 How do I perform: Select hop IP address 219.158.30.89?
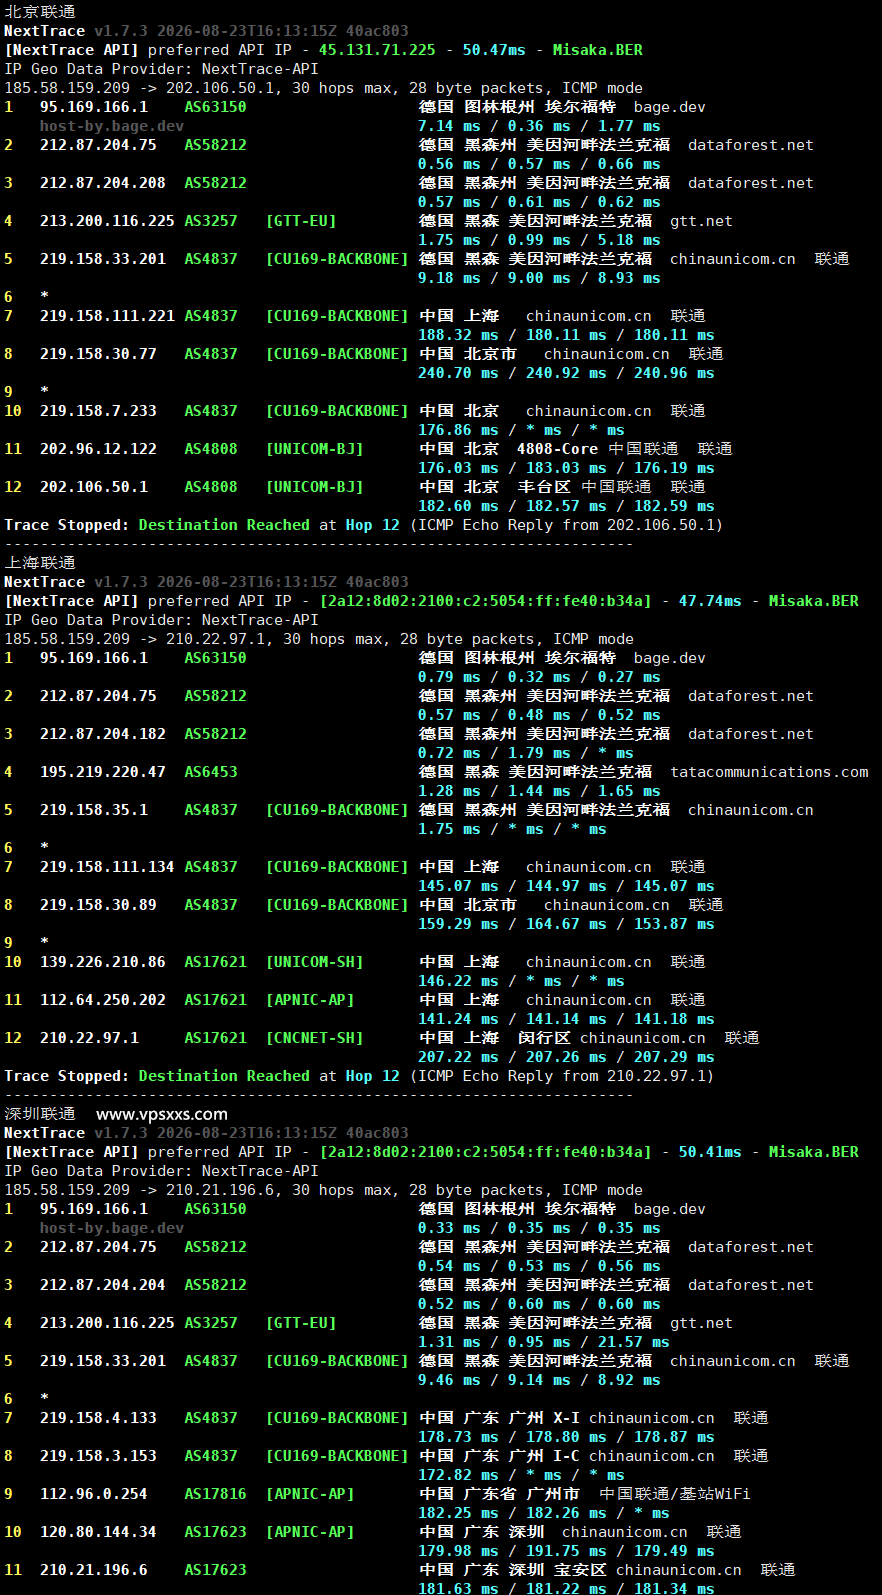click(98, 905)
